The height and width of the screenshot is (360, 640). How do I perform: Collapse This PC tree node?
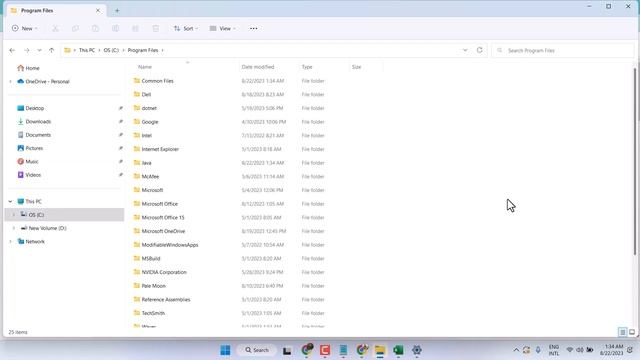(11, 202)
